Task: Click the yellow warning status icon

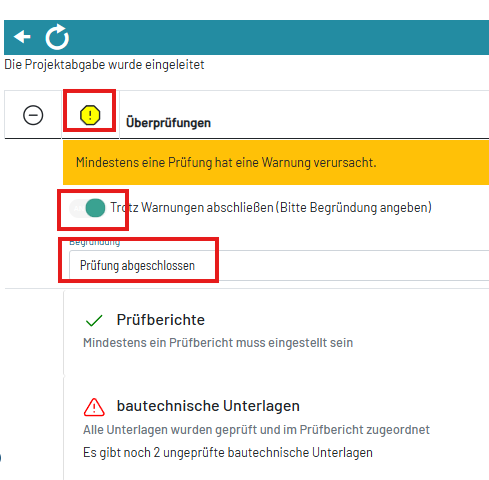Action: pyautogui.click(x=90, y=115)
